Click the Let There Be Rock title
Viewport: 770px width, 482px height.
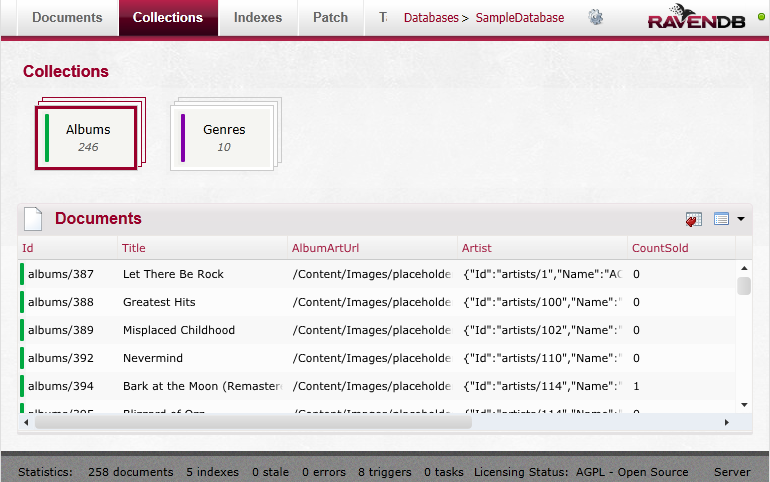point(173,274)
